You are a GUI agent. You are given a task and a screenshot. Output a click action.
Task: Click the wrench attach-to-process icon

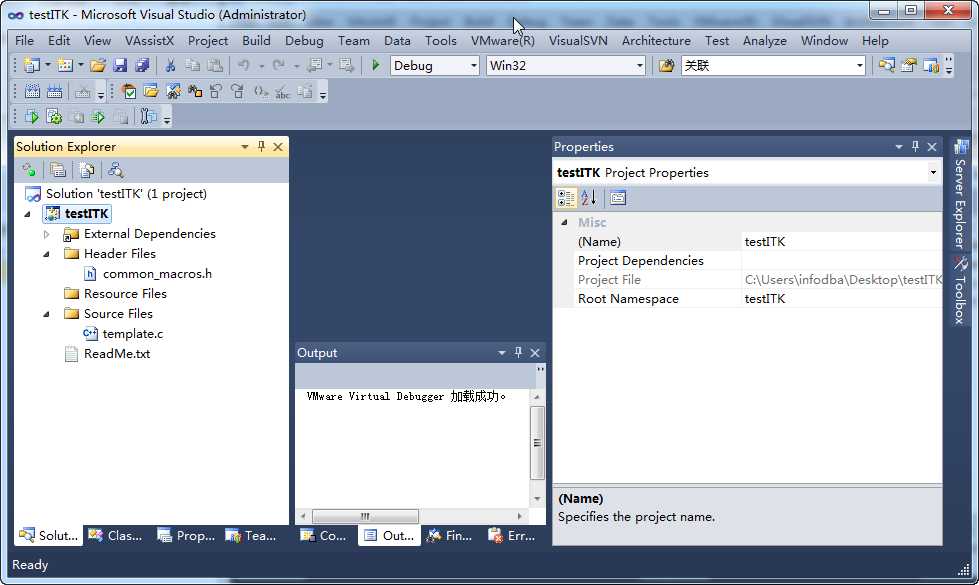(x=148, y=117)
